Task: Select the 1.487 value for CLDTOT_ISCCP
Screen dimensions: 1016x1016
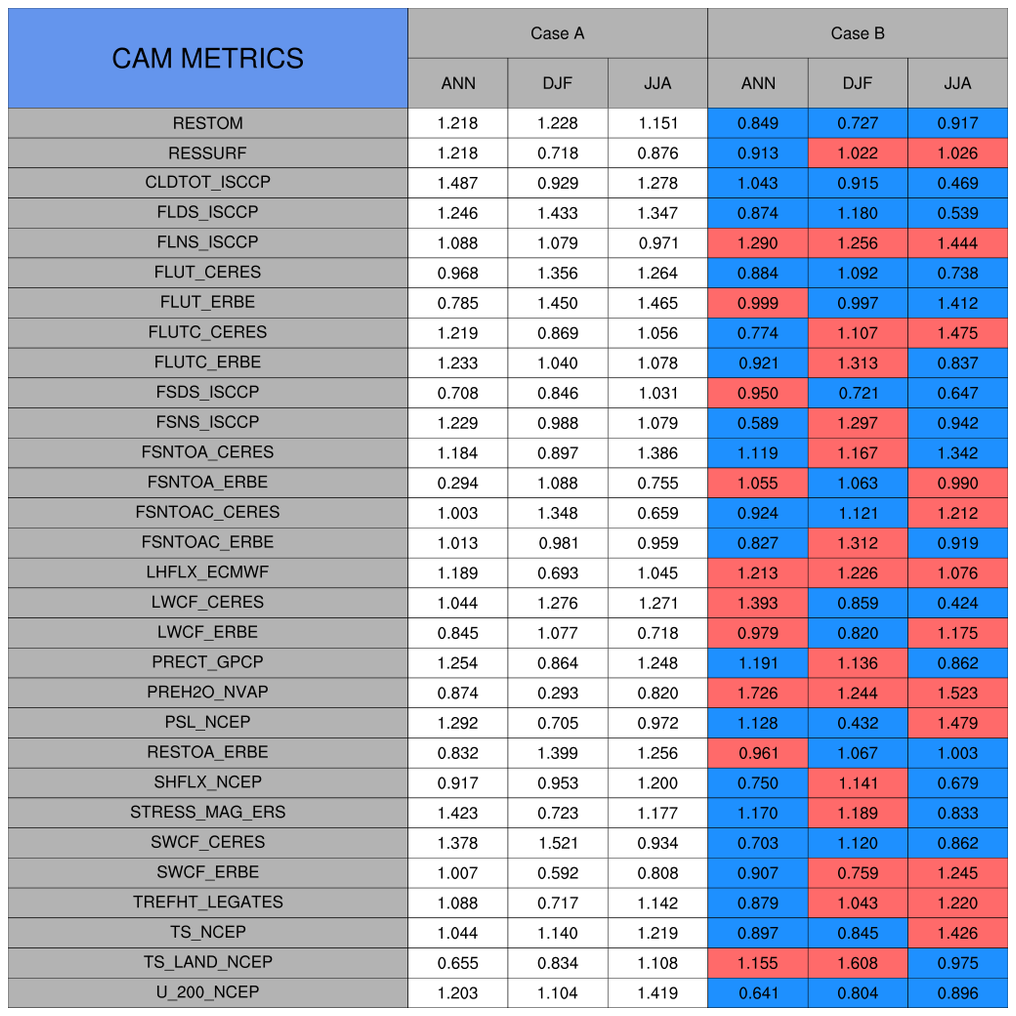Action: click(458, 183)
